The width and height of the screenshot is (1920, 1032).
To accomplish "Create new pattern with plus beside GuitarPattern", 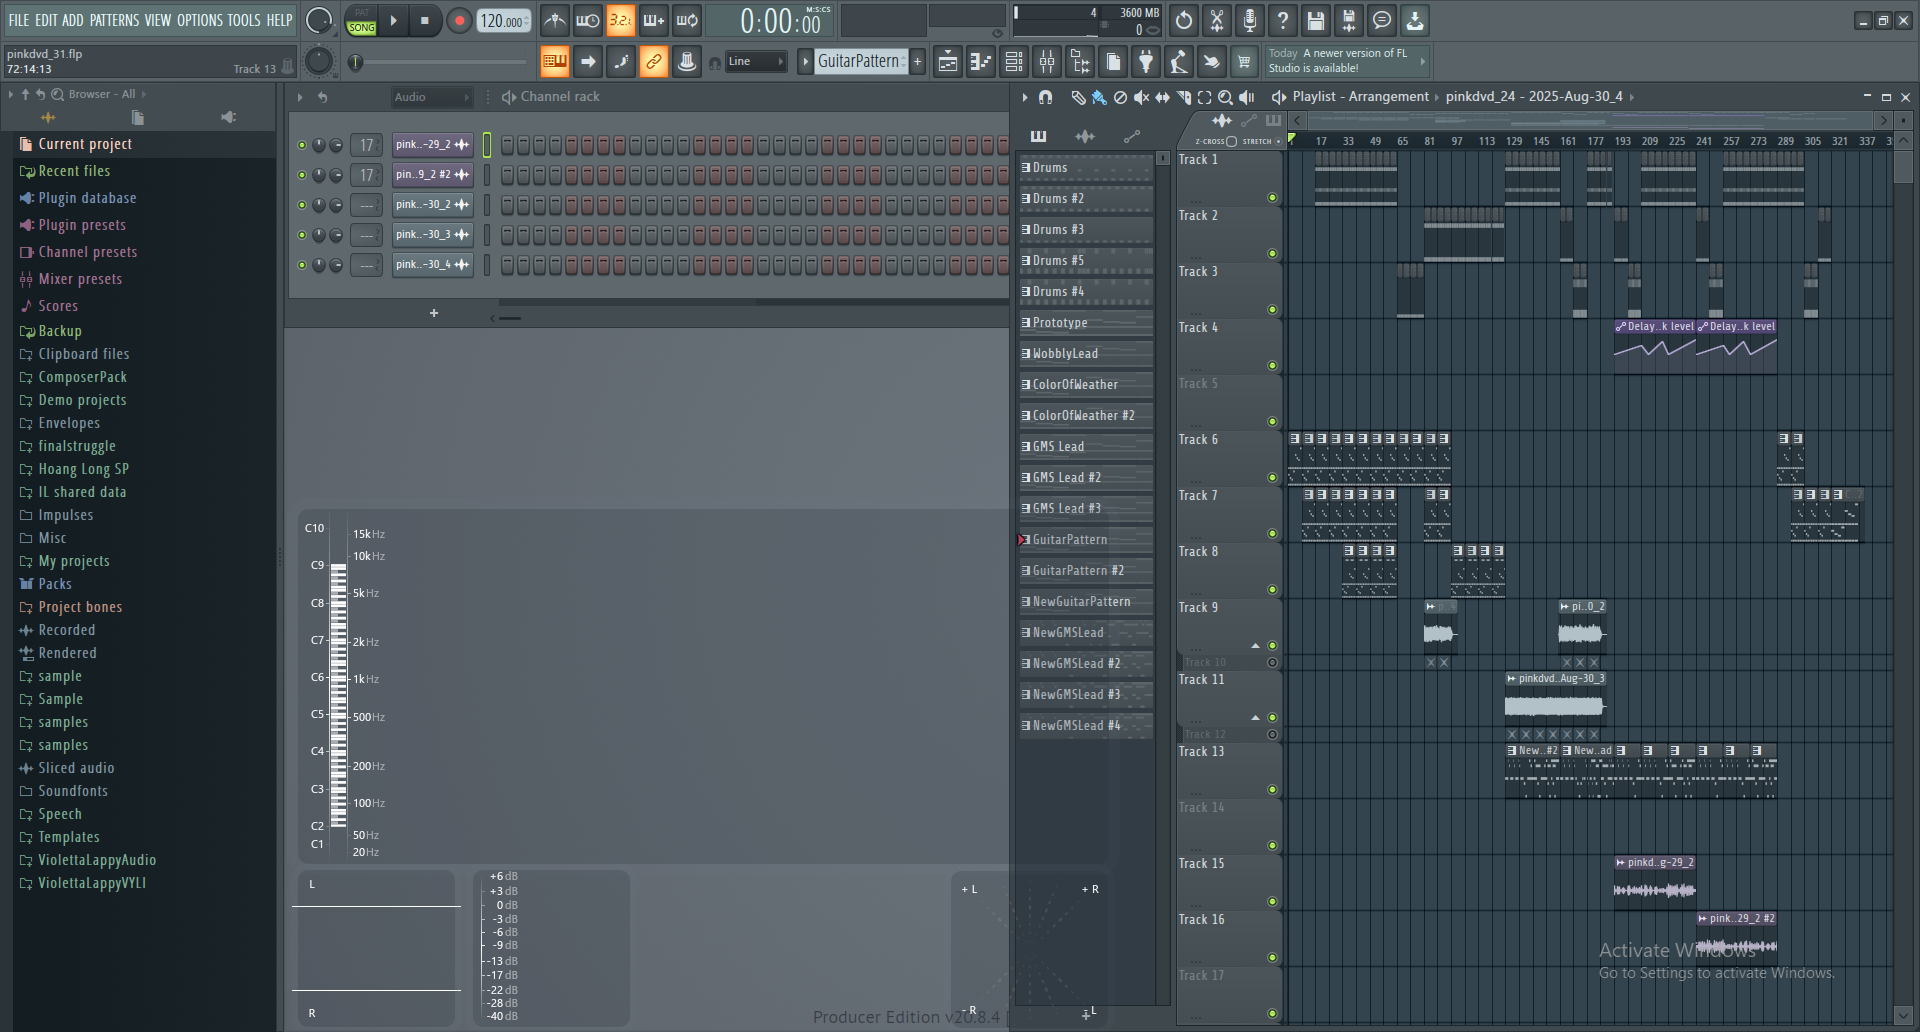I will (917, 62).
